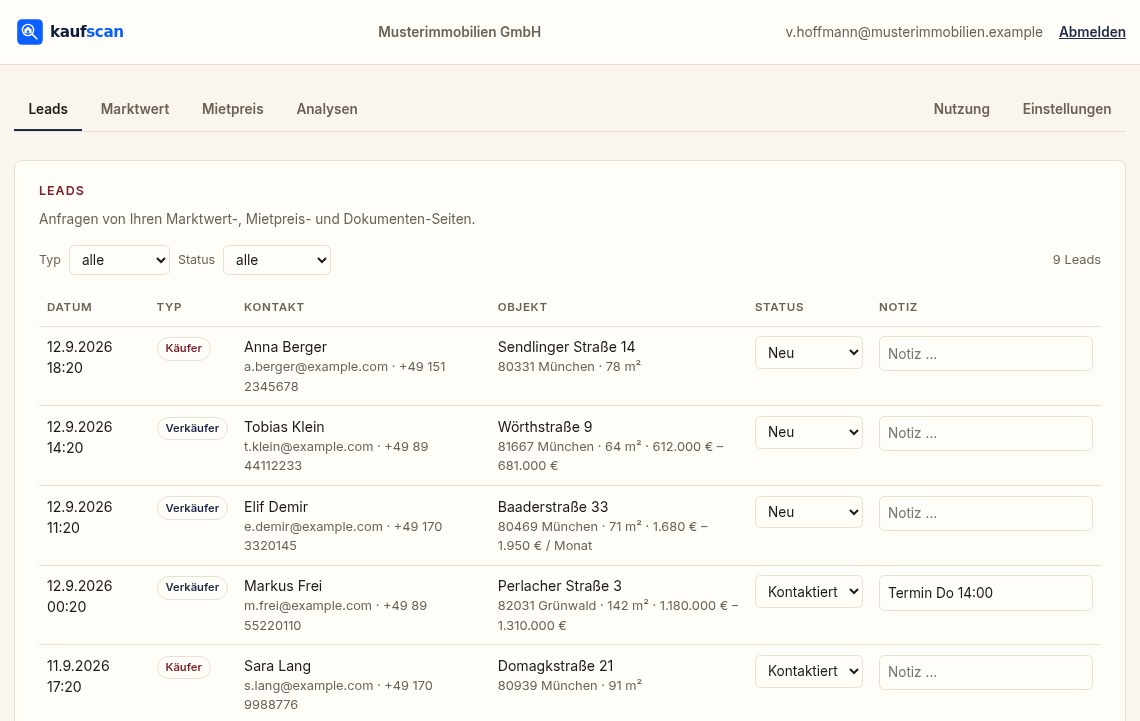The image size is (1140, 721).
Task: Click the '9 Leads' count text
Action: pyautogui.click(x=1076, y=260)
